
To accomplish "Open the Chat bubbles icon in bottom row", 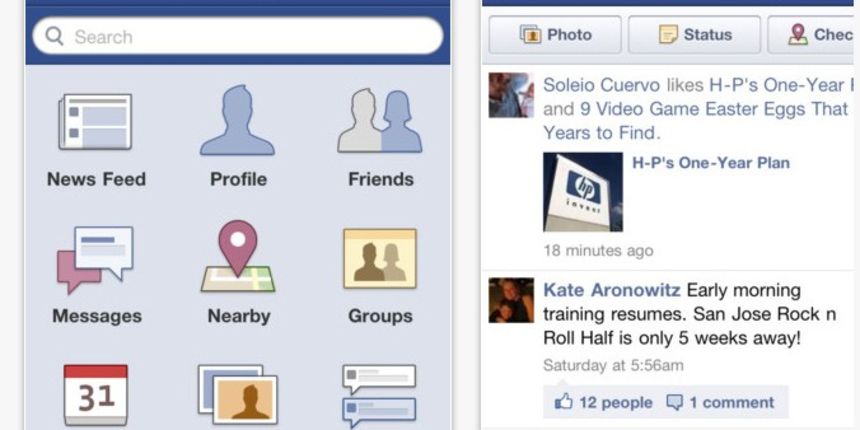I will point(379,396).
